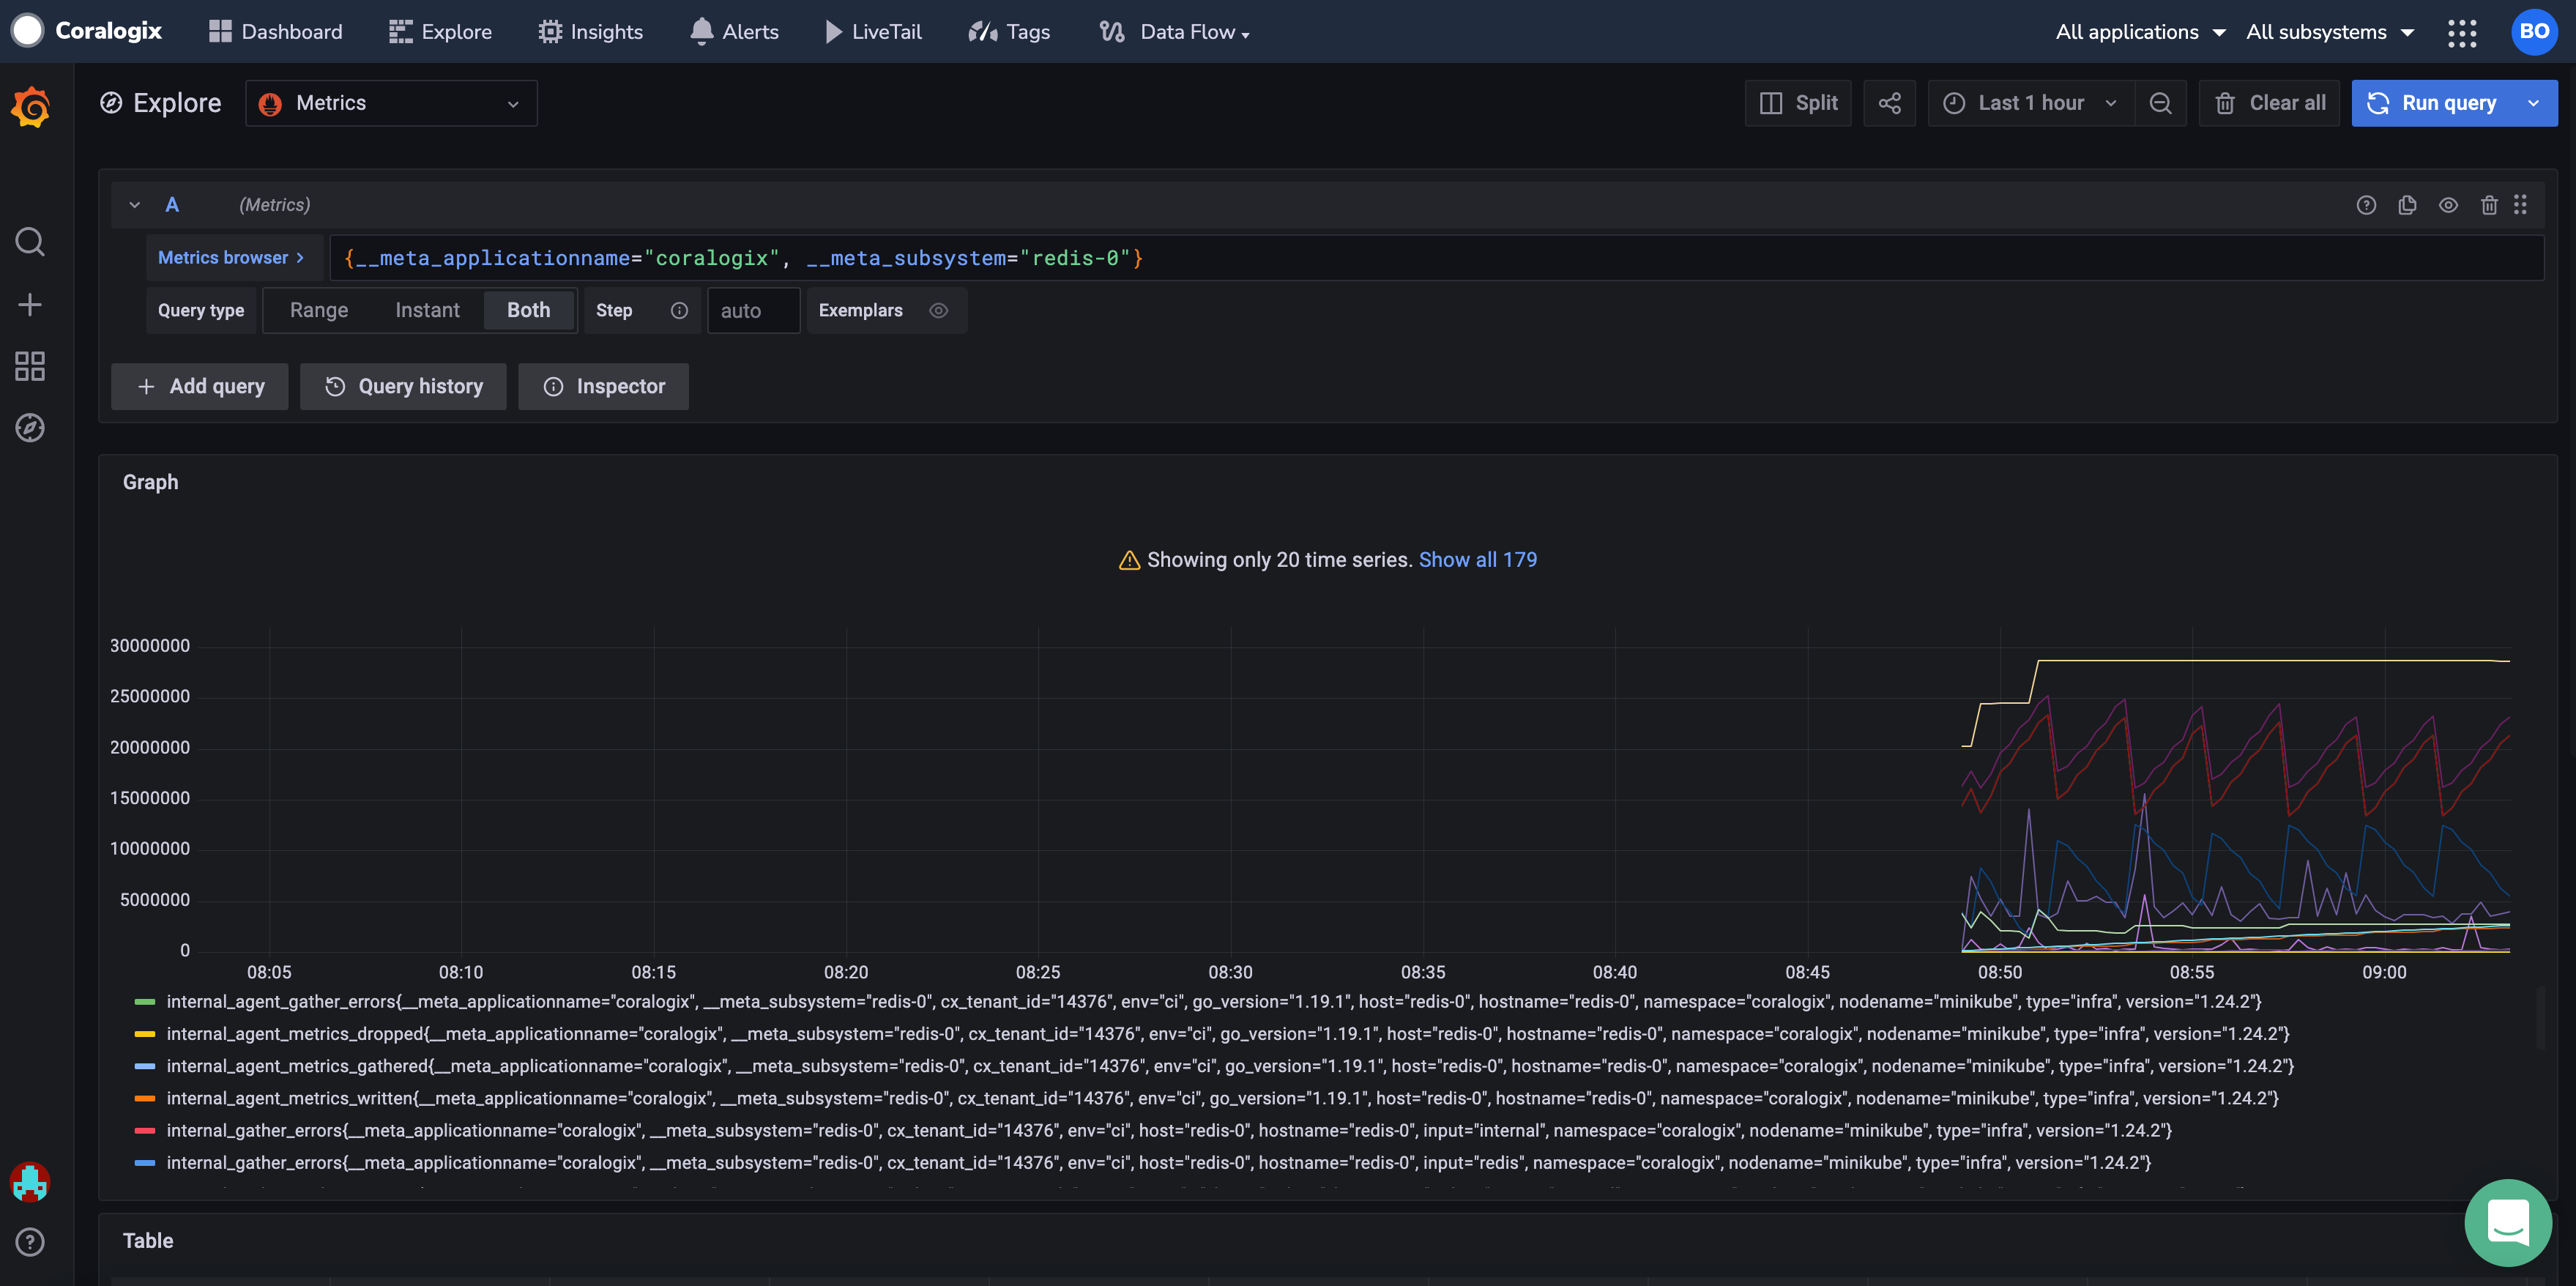Toggle internal_agent_metrics_gathered legend series
The image size is (2576, 1286).
coord(1230,1066)
